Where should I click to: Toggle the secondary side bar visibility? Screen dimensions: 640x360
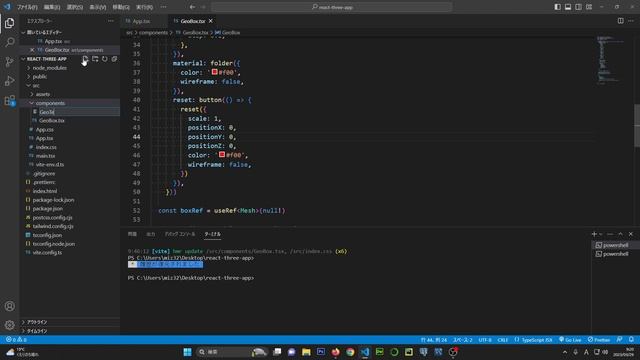pyautogui.click(x=578, y=7)
